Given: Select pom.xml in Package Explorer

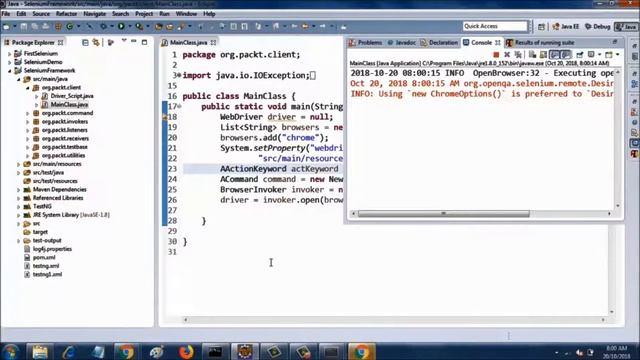Looking at the screenshot, I should click(44, 258).
